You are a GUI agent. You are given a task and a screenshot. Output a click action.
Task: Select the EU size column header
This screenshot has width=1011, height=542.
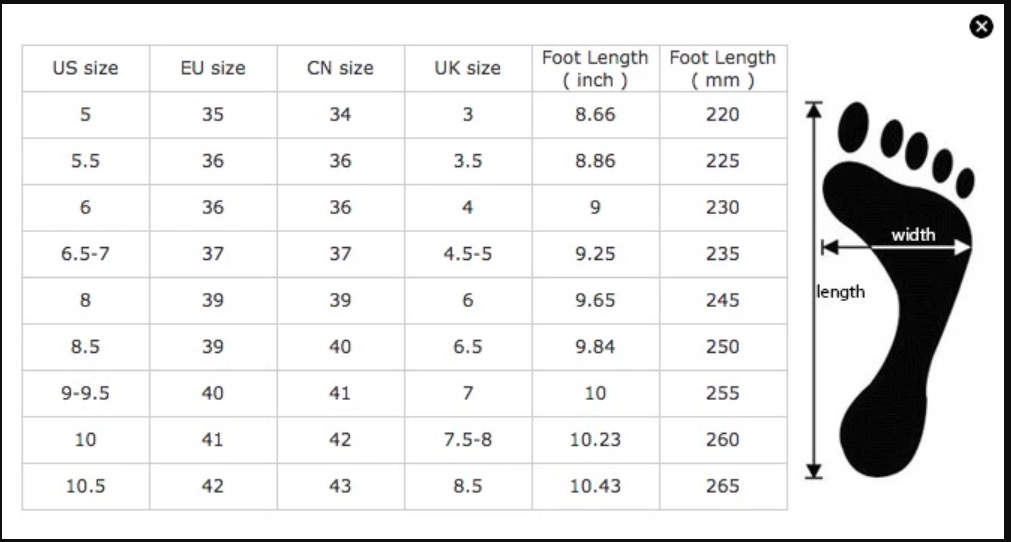click(x=213, y=69)
